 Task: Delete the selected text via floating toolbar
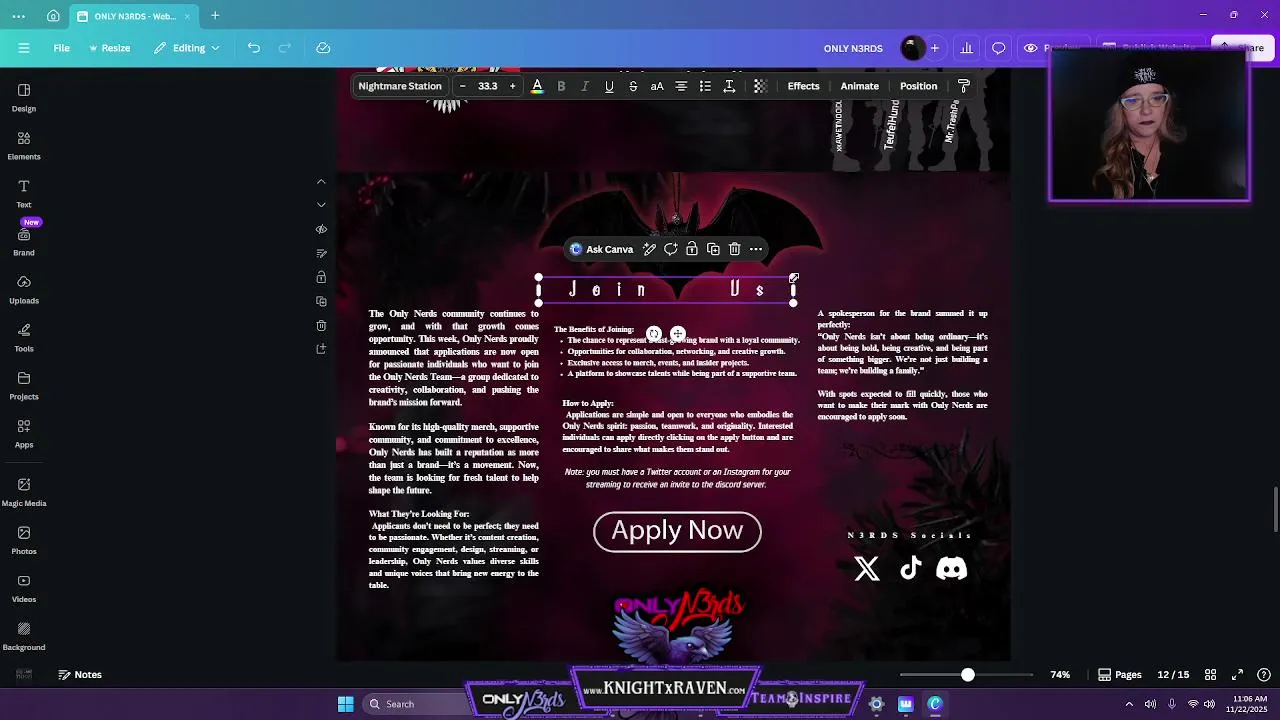pos(734,249)
